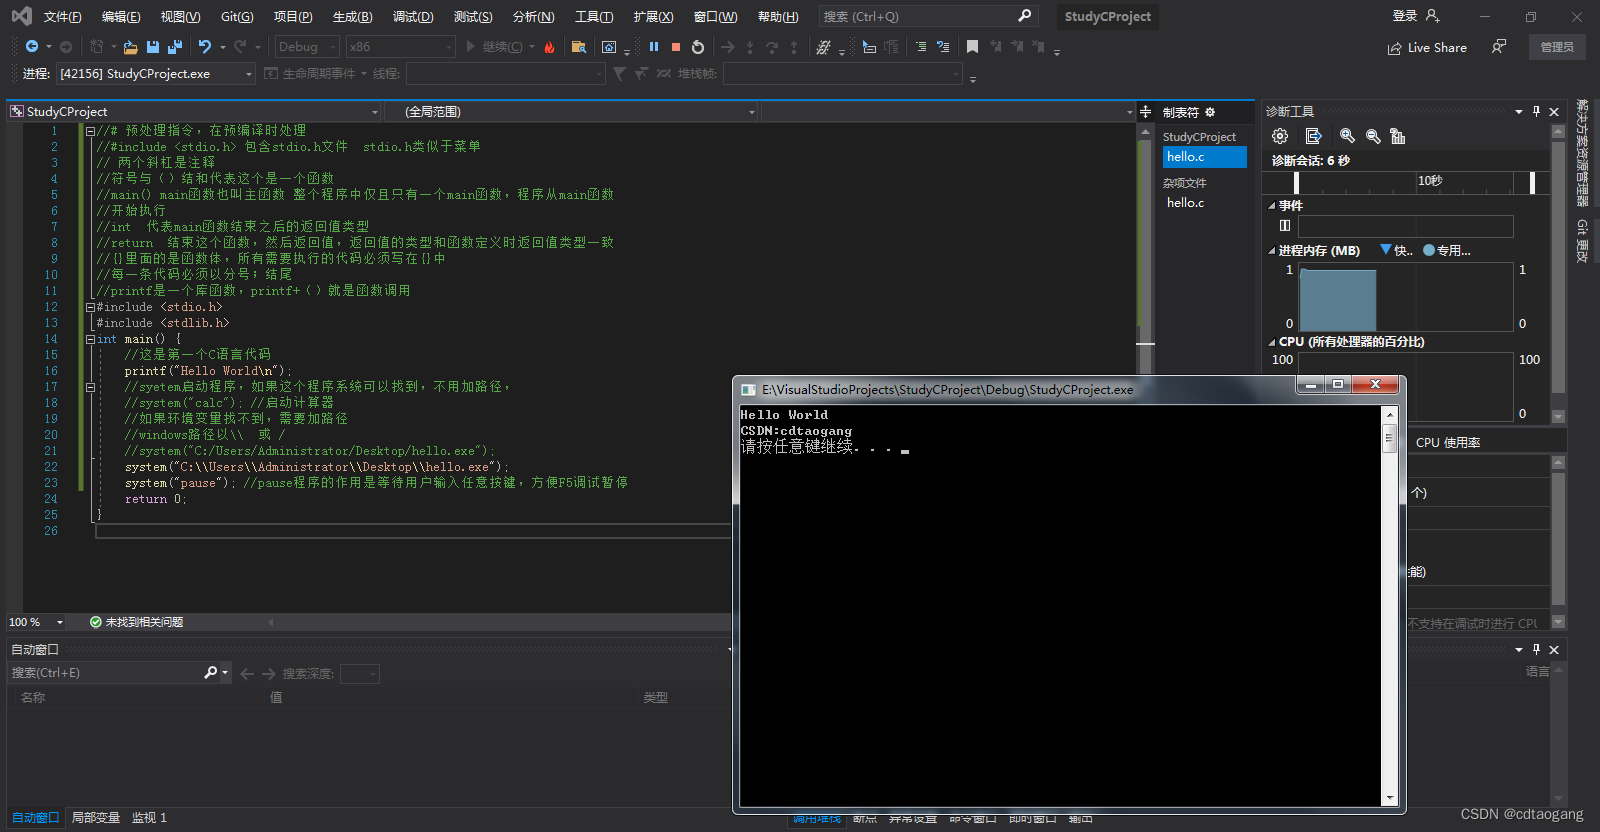Click the tab settings gear beside 制表符
The height and width of the screenshot is (832, 1600).
pos(1210,112)
